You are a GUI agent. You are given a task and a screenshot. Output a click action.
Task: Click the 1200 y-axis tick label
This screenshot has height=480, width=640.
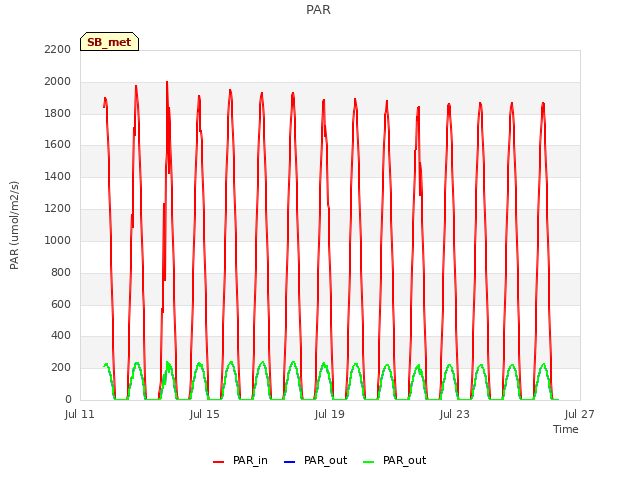58,209
